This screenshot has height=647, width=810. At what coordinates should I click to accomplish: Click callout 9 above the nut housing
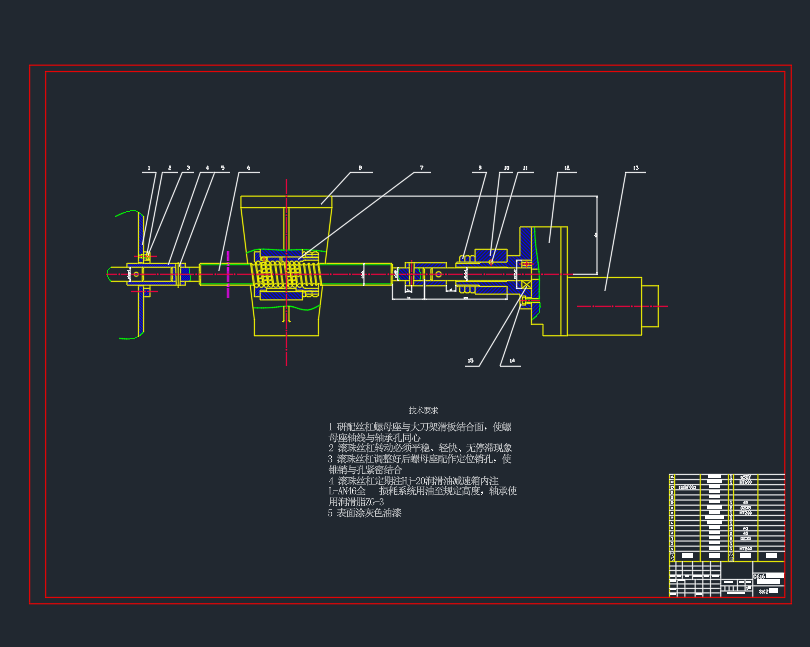pos(479,167)
